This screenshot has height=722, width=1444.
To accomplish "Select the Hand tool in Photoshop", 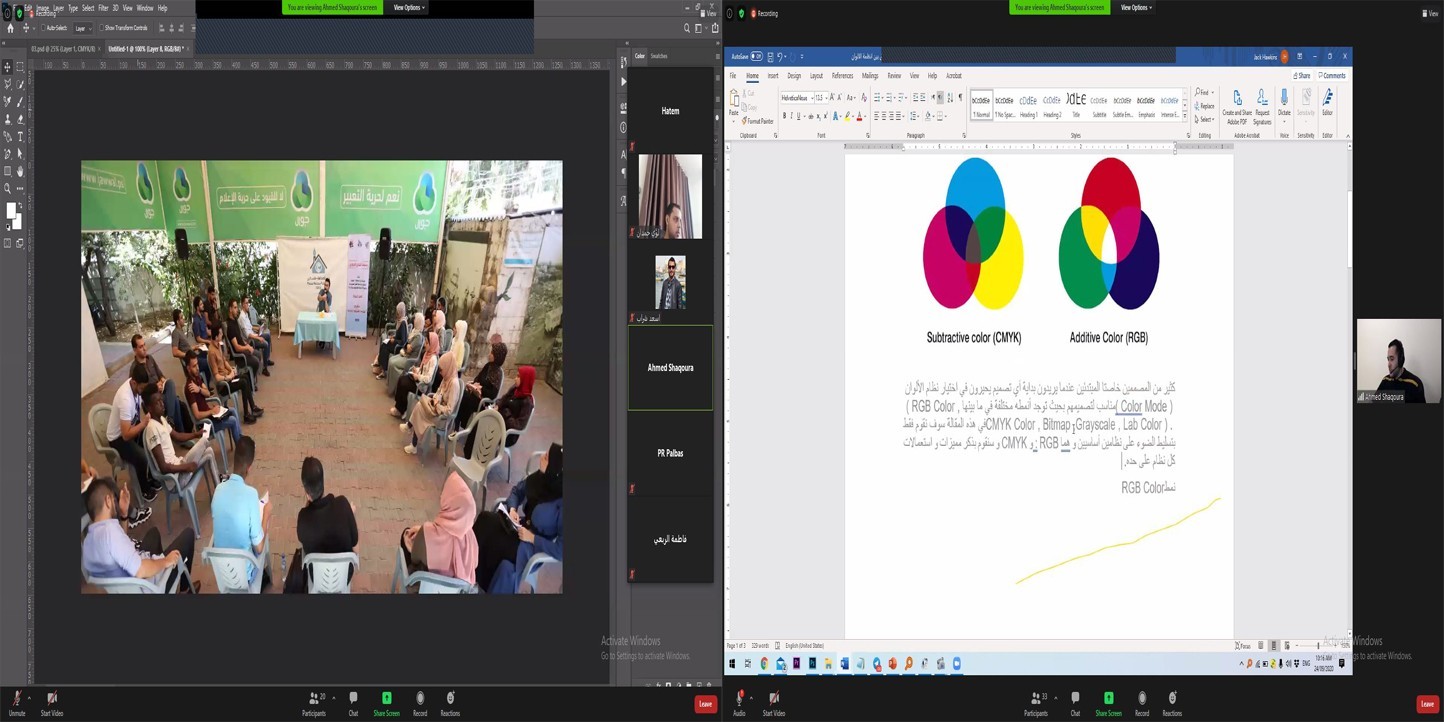I will point(20,172).
